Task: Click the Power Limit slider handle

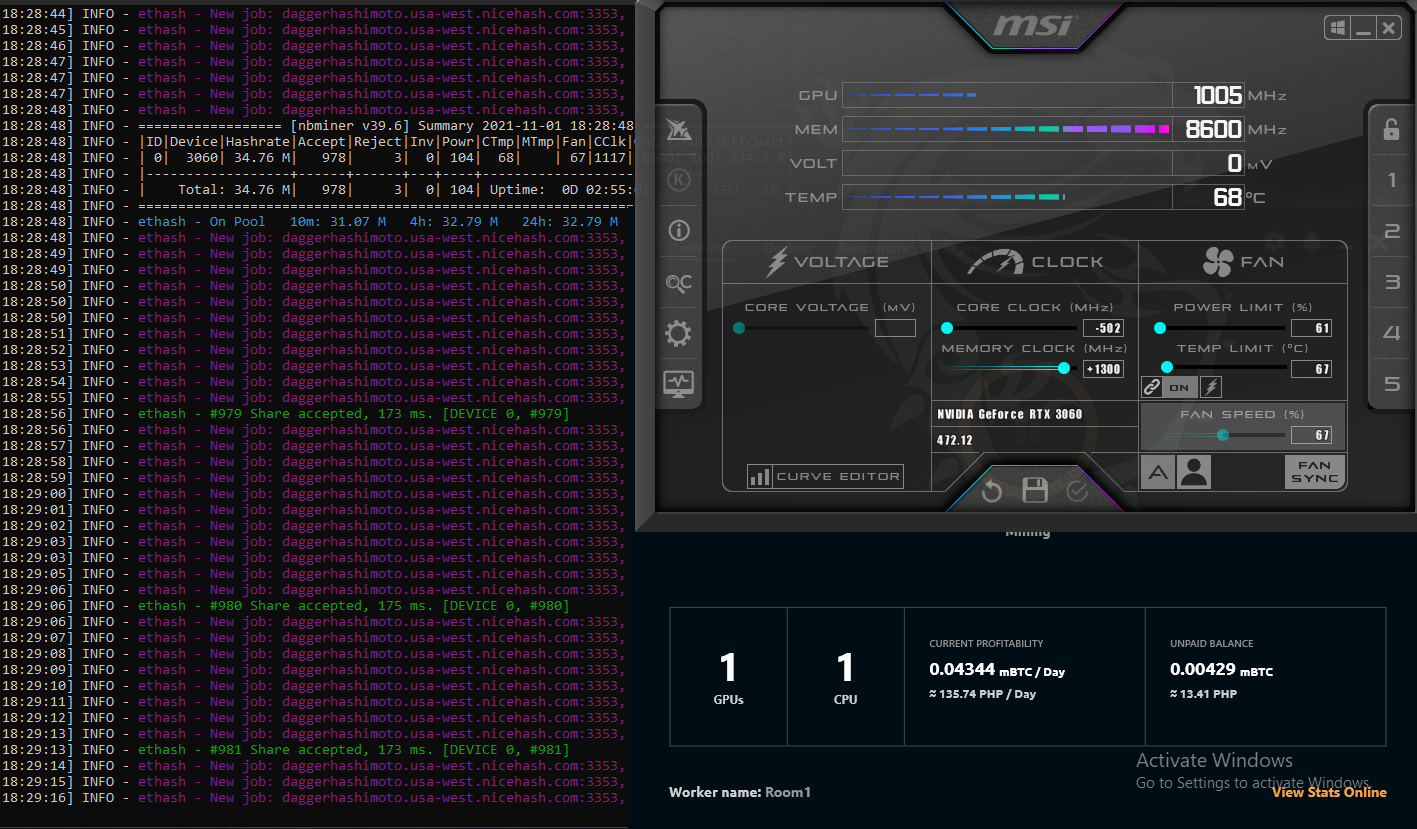Action: [x=1160, y=328]
